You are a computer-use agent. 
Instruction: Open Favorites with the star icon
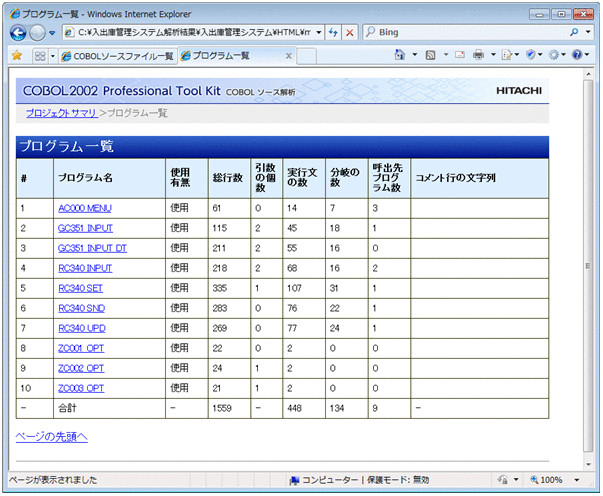tap(17, 56)
